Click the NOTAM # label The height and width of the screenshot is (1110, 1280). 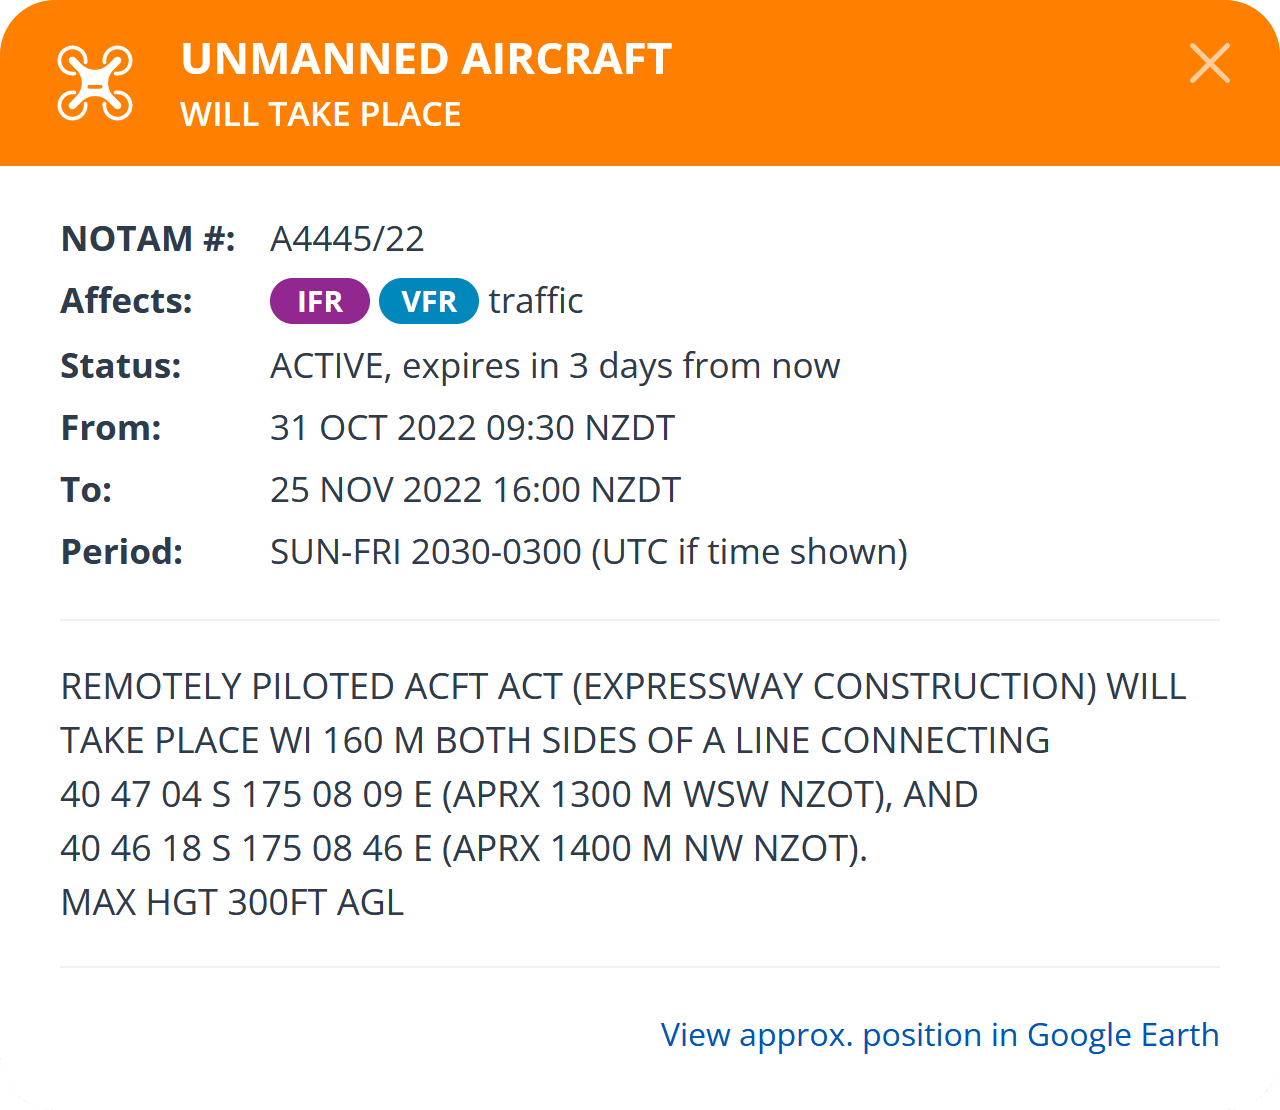[148, 239]
